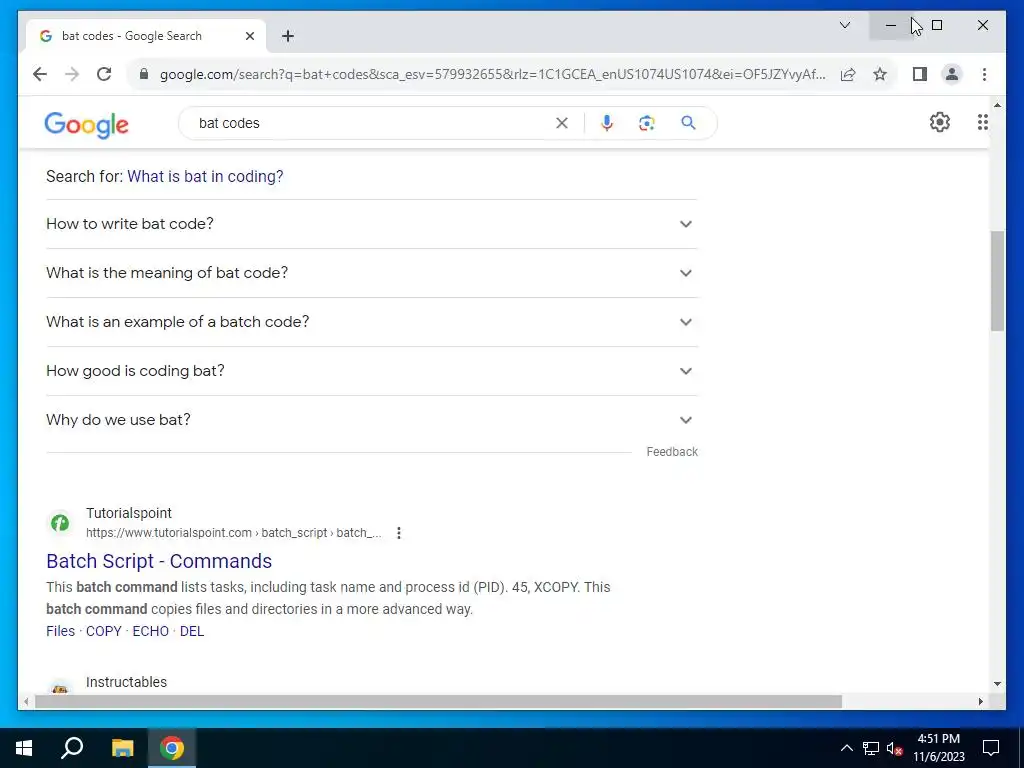
Task: Open new tab with plus button
Action: click(288, 36)
